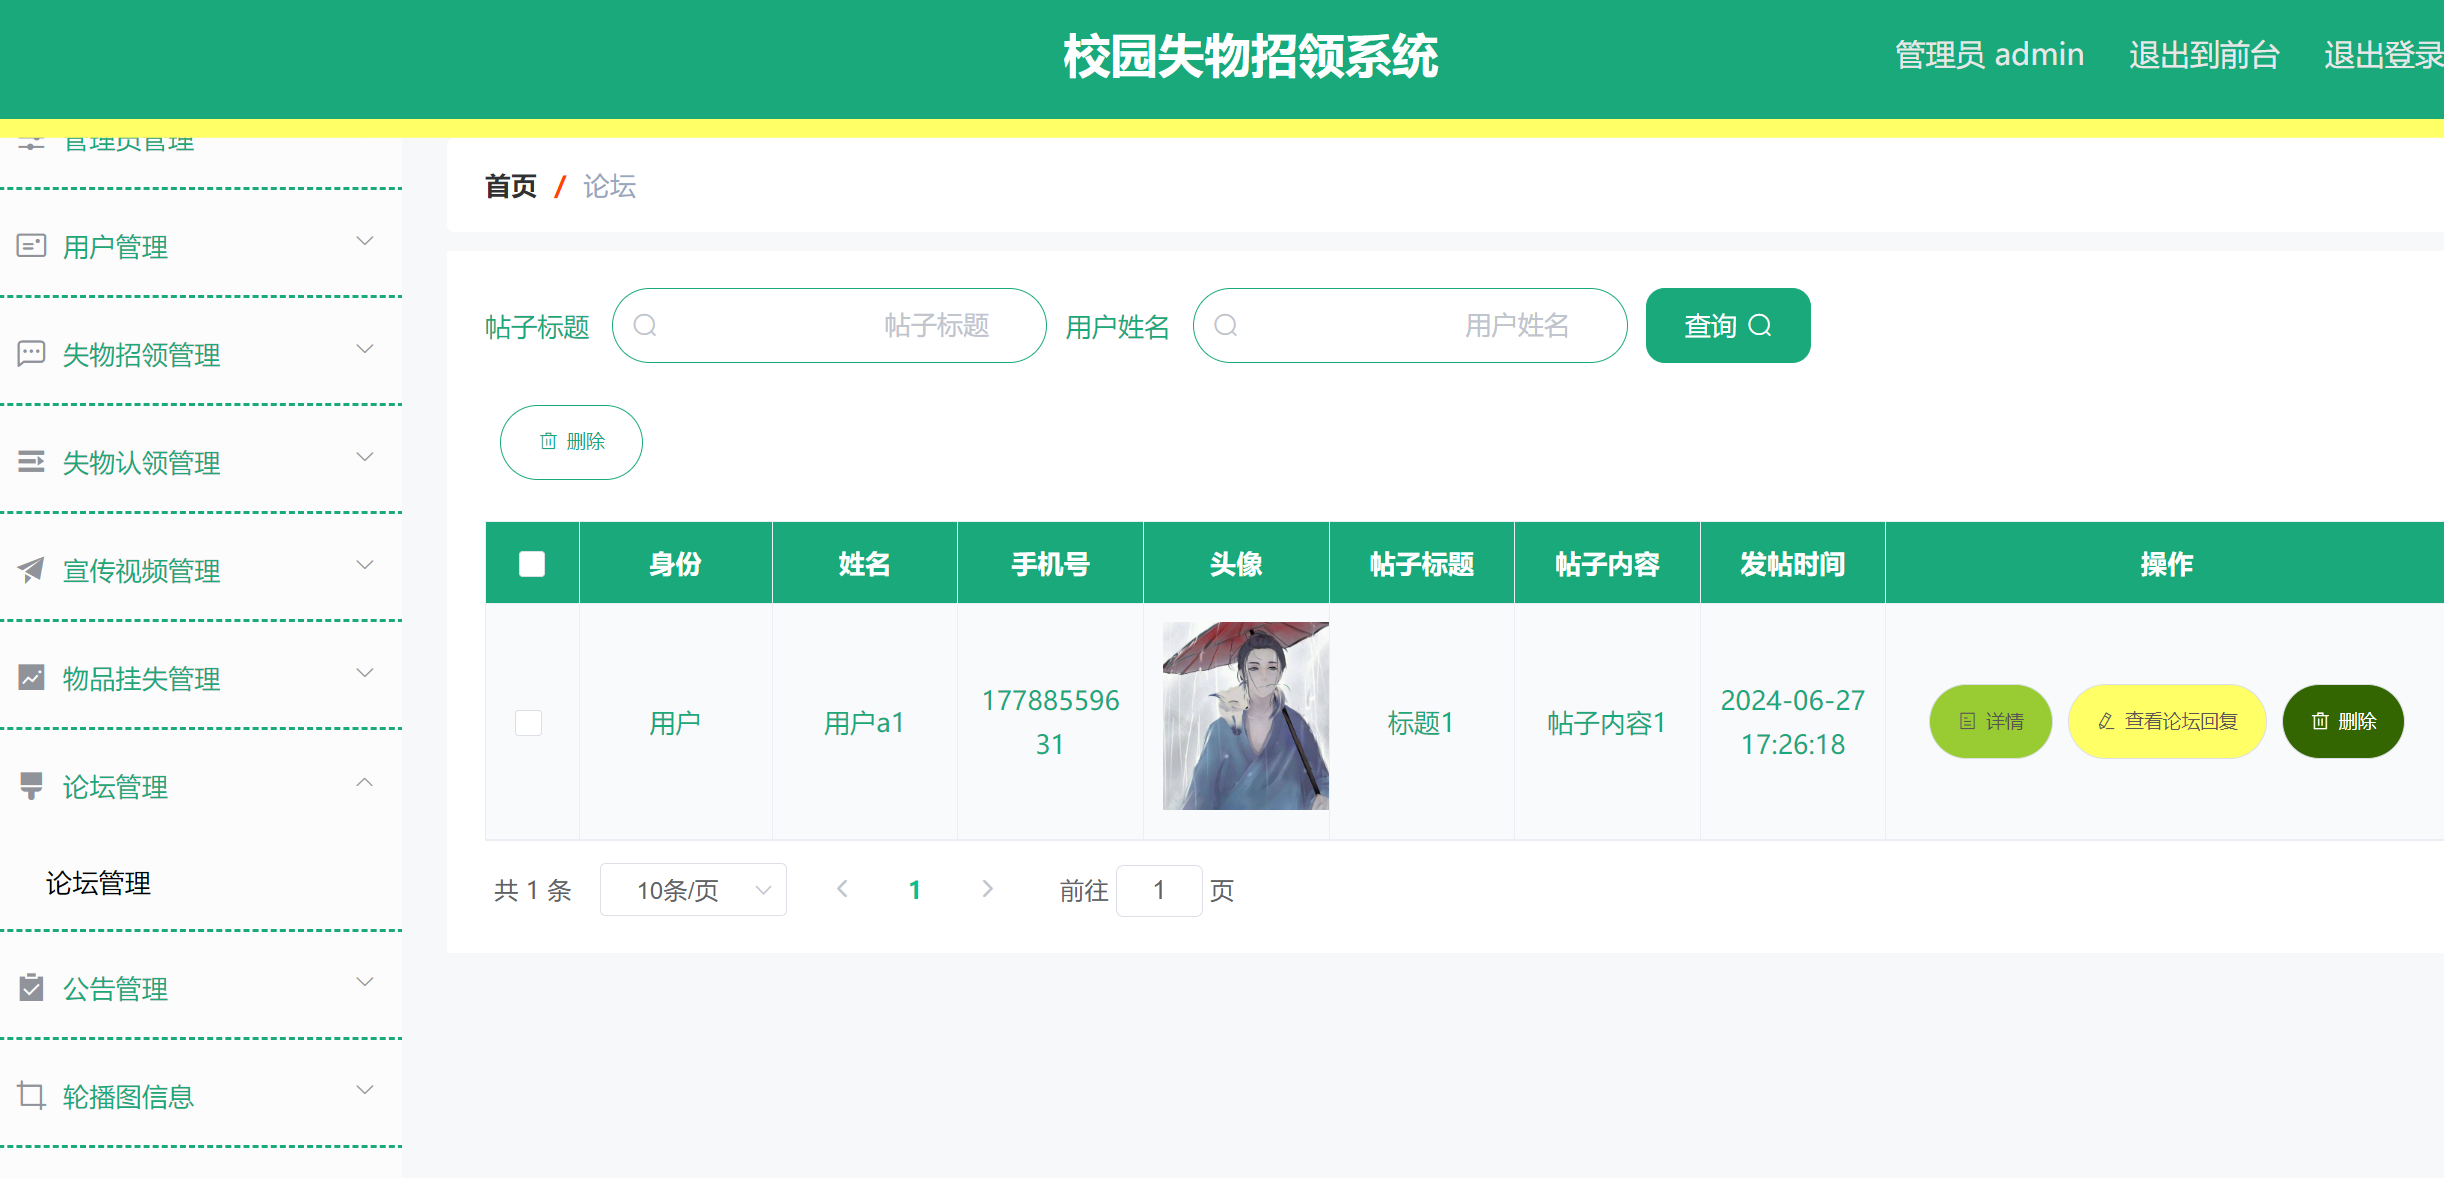
Task: Go to 首页 in breadcrumb
Action: tap(510, 186)
